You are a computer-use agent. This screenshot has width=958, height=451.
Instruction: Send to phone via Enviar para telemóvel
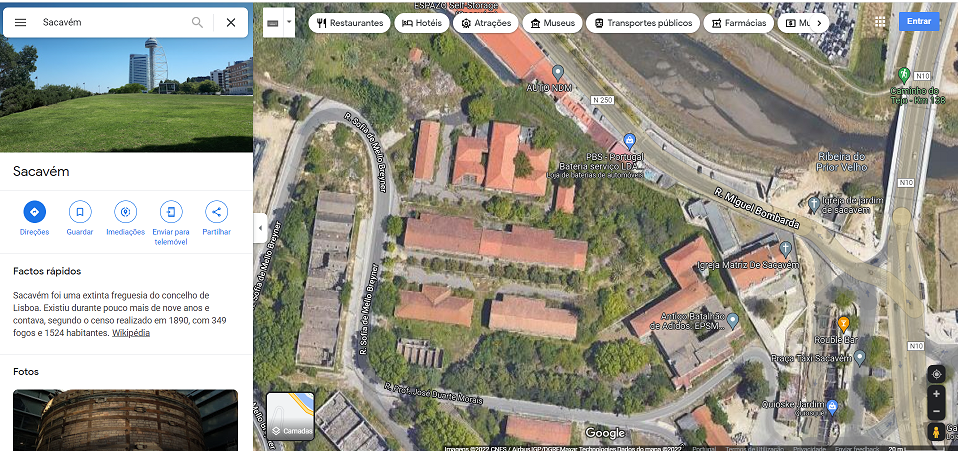(x=171, y=212)
